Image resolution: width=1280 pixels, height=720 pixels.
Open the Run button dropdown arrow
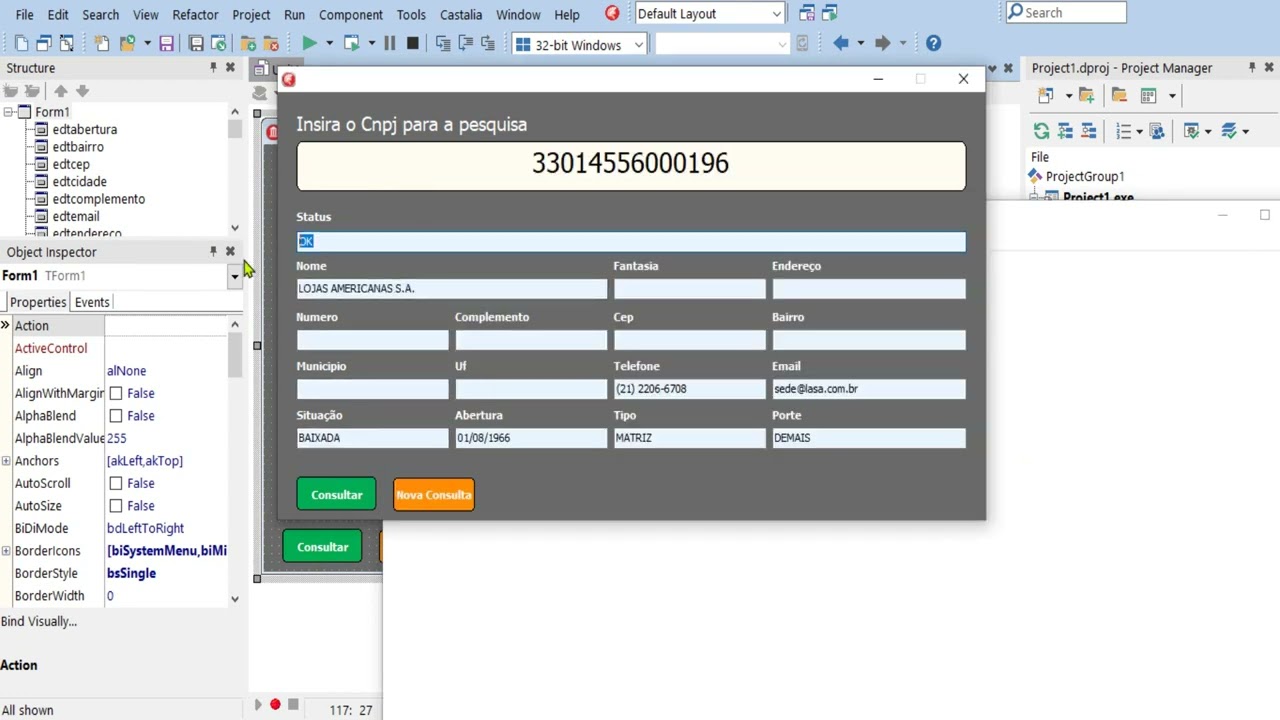pos(329,44)
